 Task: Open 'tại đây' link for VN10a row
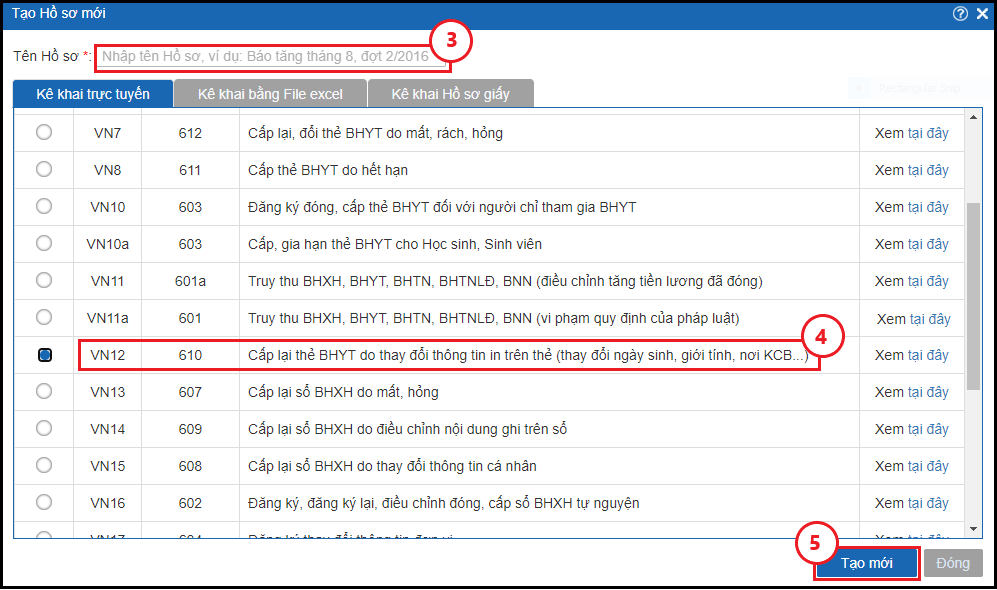tap(928, 244)
